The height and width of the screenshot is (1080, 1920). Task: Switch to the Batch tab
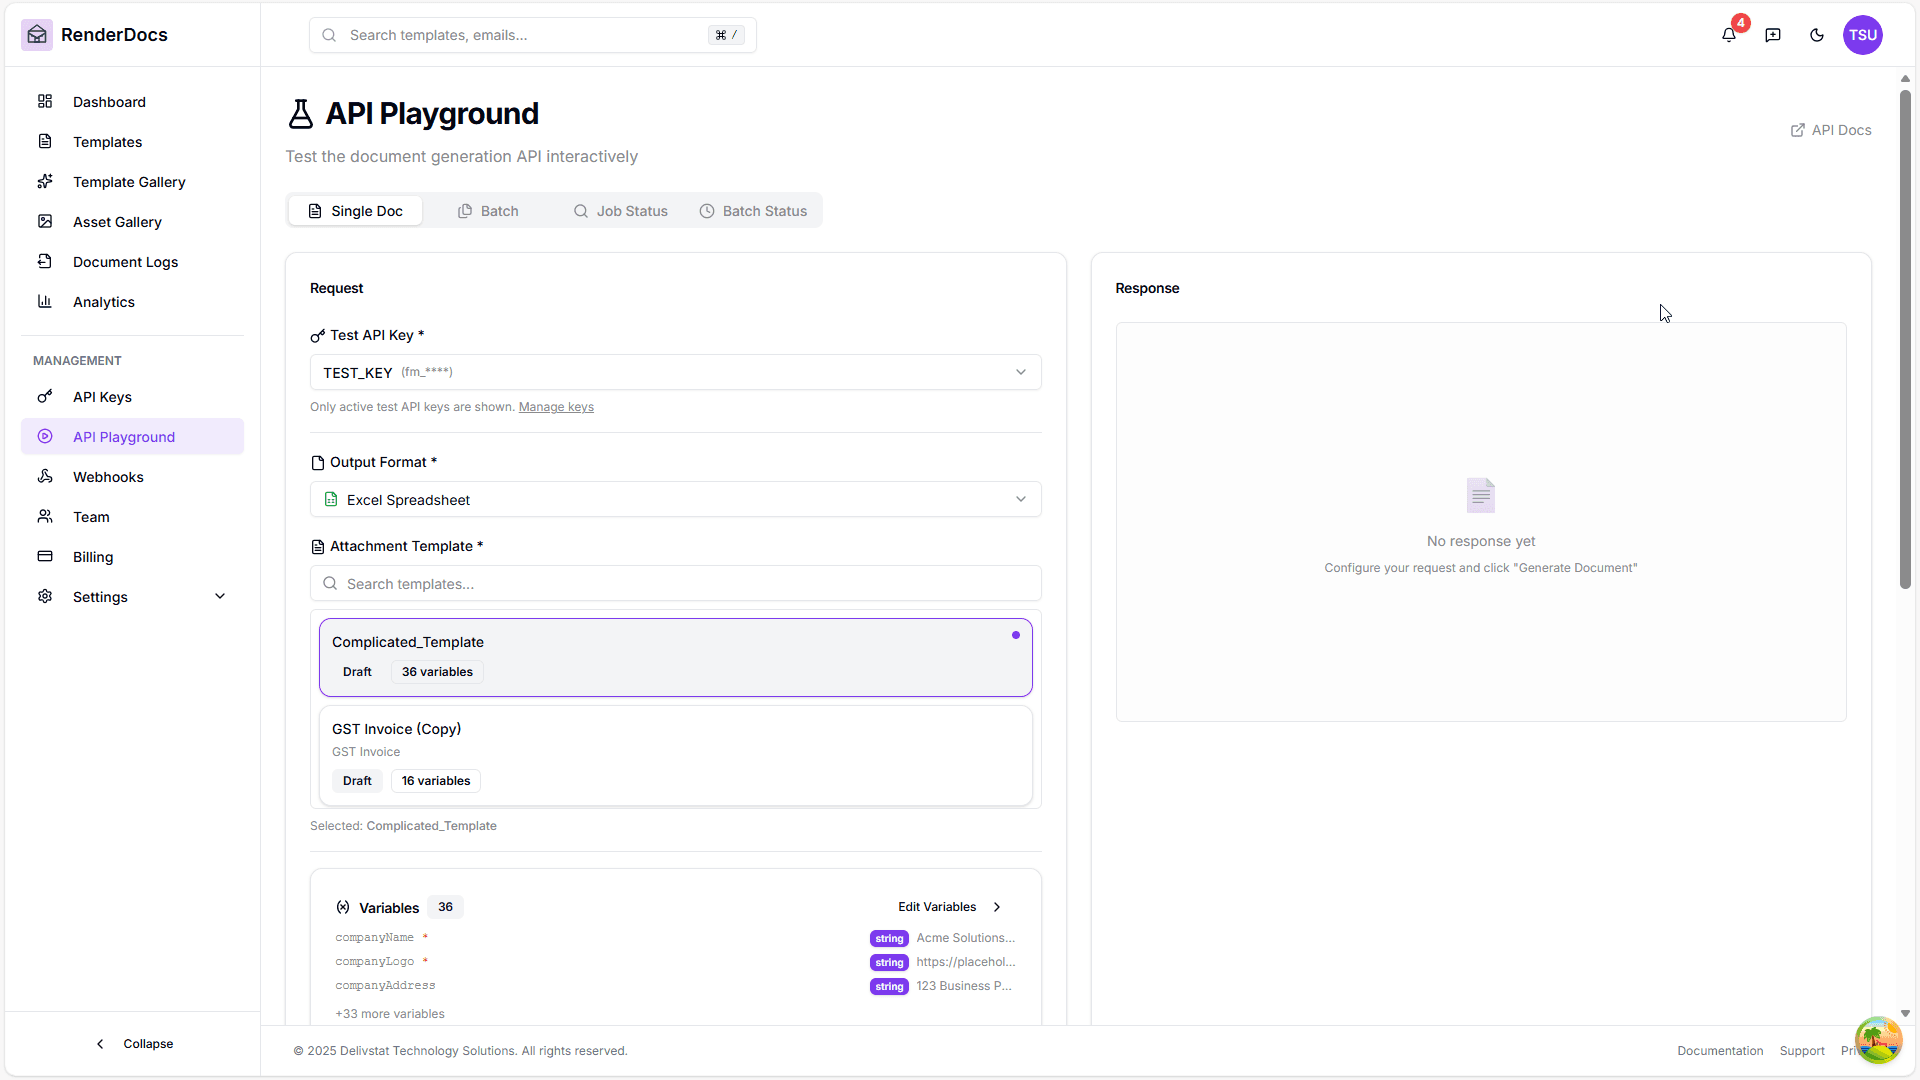(x=489, y=211)
